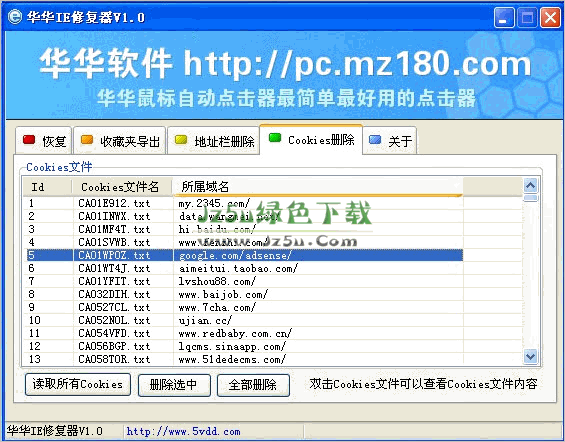The image size is (565, 442).
Task: Sort by the Id column header
Action: pos(48,187)
